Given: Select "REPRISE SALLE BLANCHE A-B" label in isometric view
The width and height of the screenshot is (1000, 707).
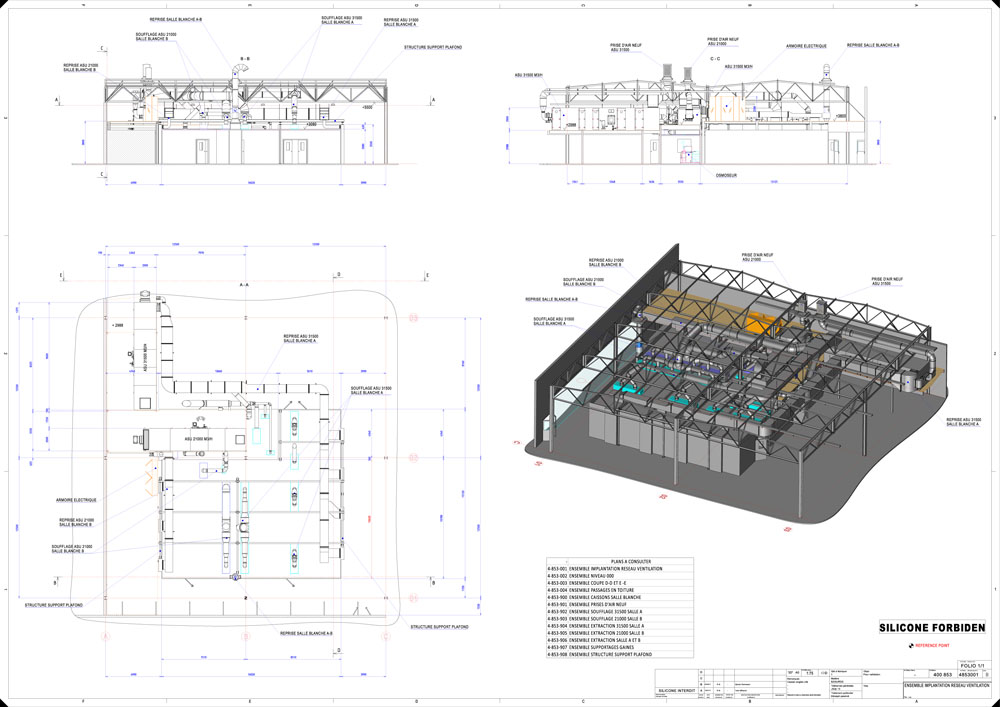Looking at the screenshot, I should [x=552, y=298].
